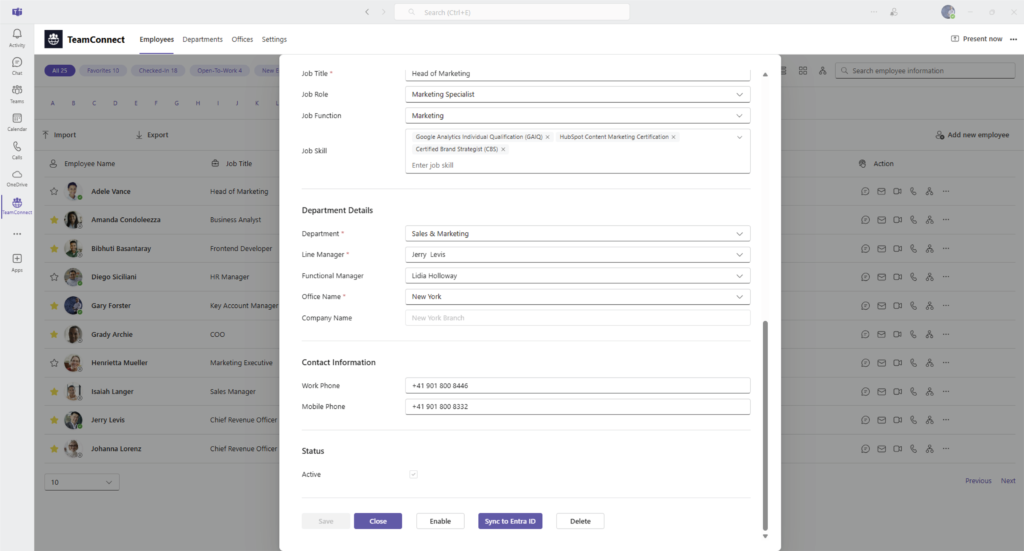Filter by Favorites 10 pill
This screenshot has width=1024, height=551.
pos(103,71)
